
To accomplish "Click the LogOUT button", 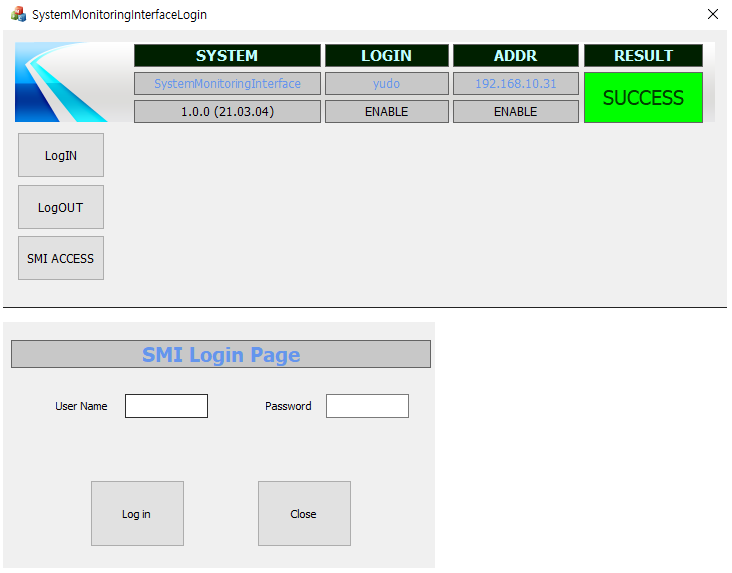I will [61, 207].
